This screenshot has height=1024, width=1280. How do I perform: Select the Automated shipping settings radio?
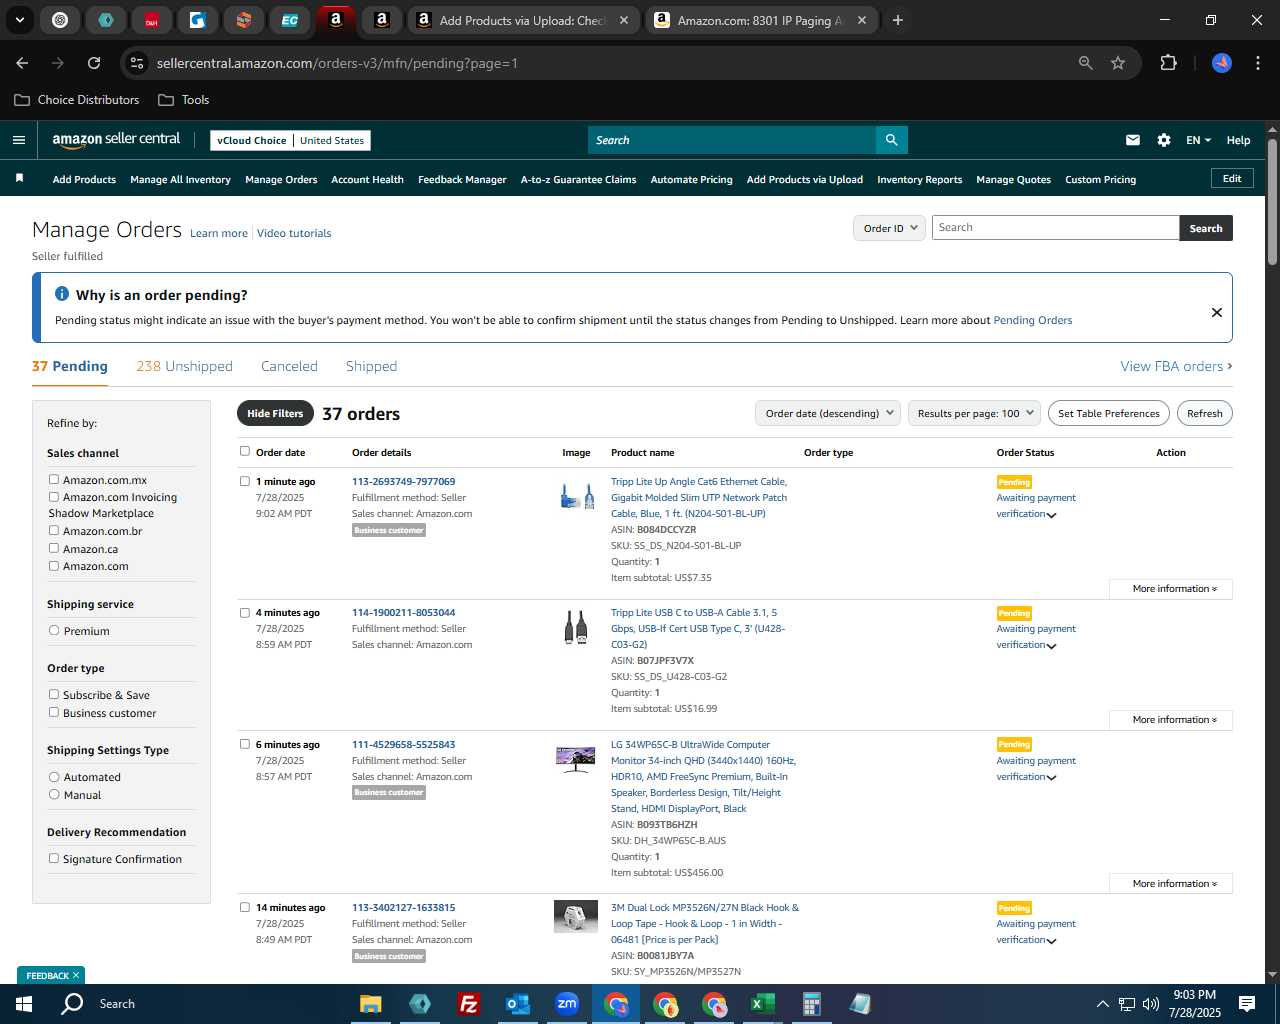54,776
